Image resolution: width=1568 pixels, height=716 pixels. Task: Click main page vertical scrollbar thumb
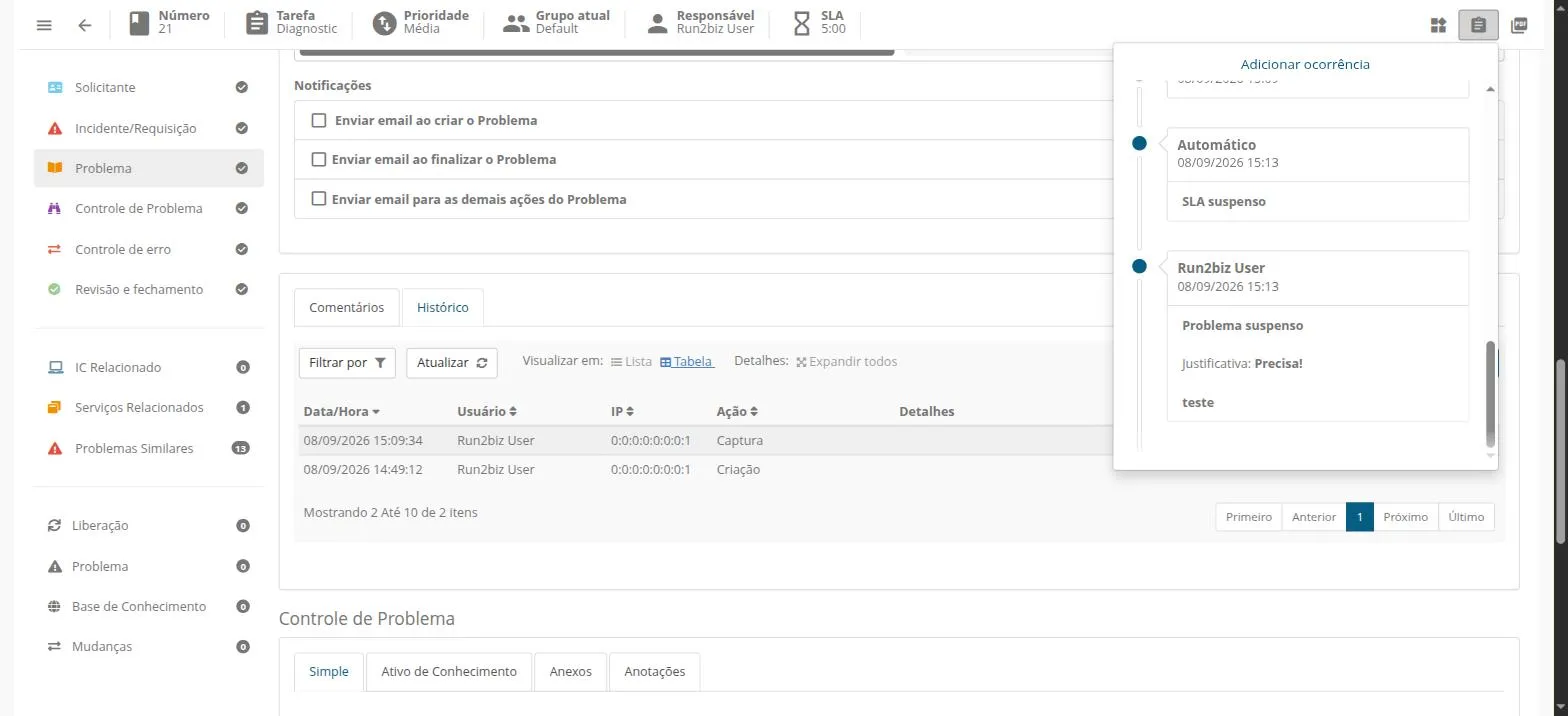[x=1560, y=451]
